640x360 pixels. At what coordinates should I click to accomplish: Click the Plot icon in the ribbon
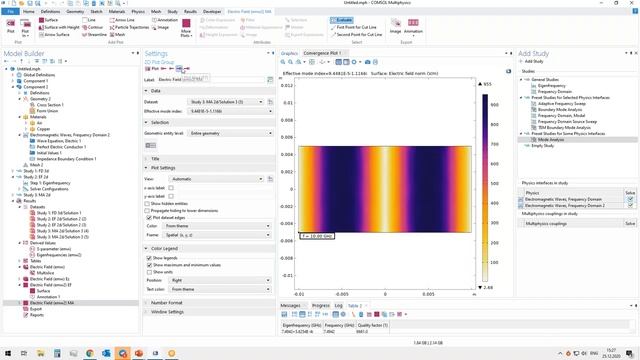coord(11,26)
